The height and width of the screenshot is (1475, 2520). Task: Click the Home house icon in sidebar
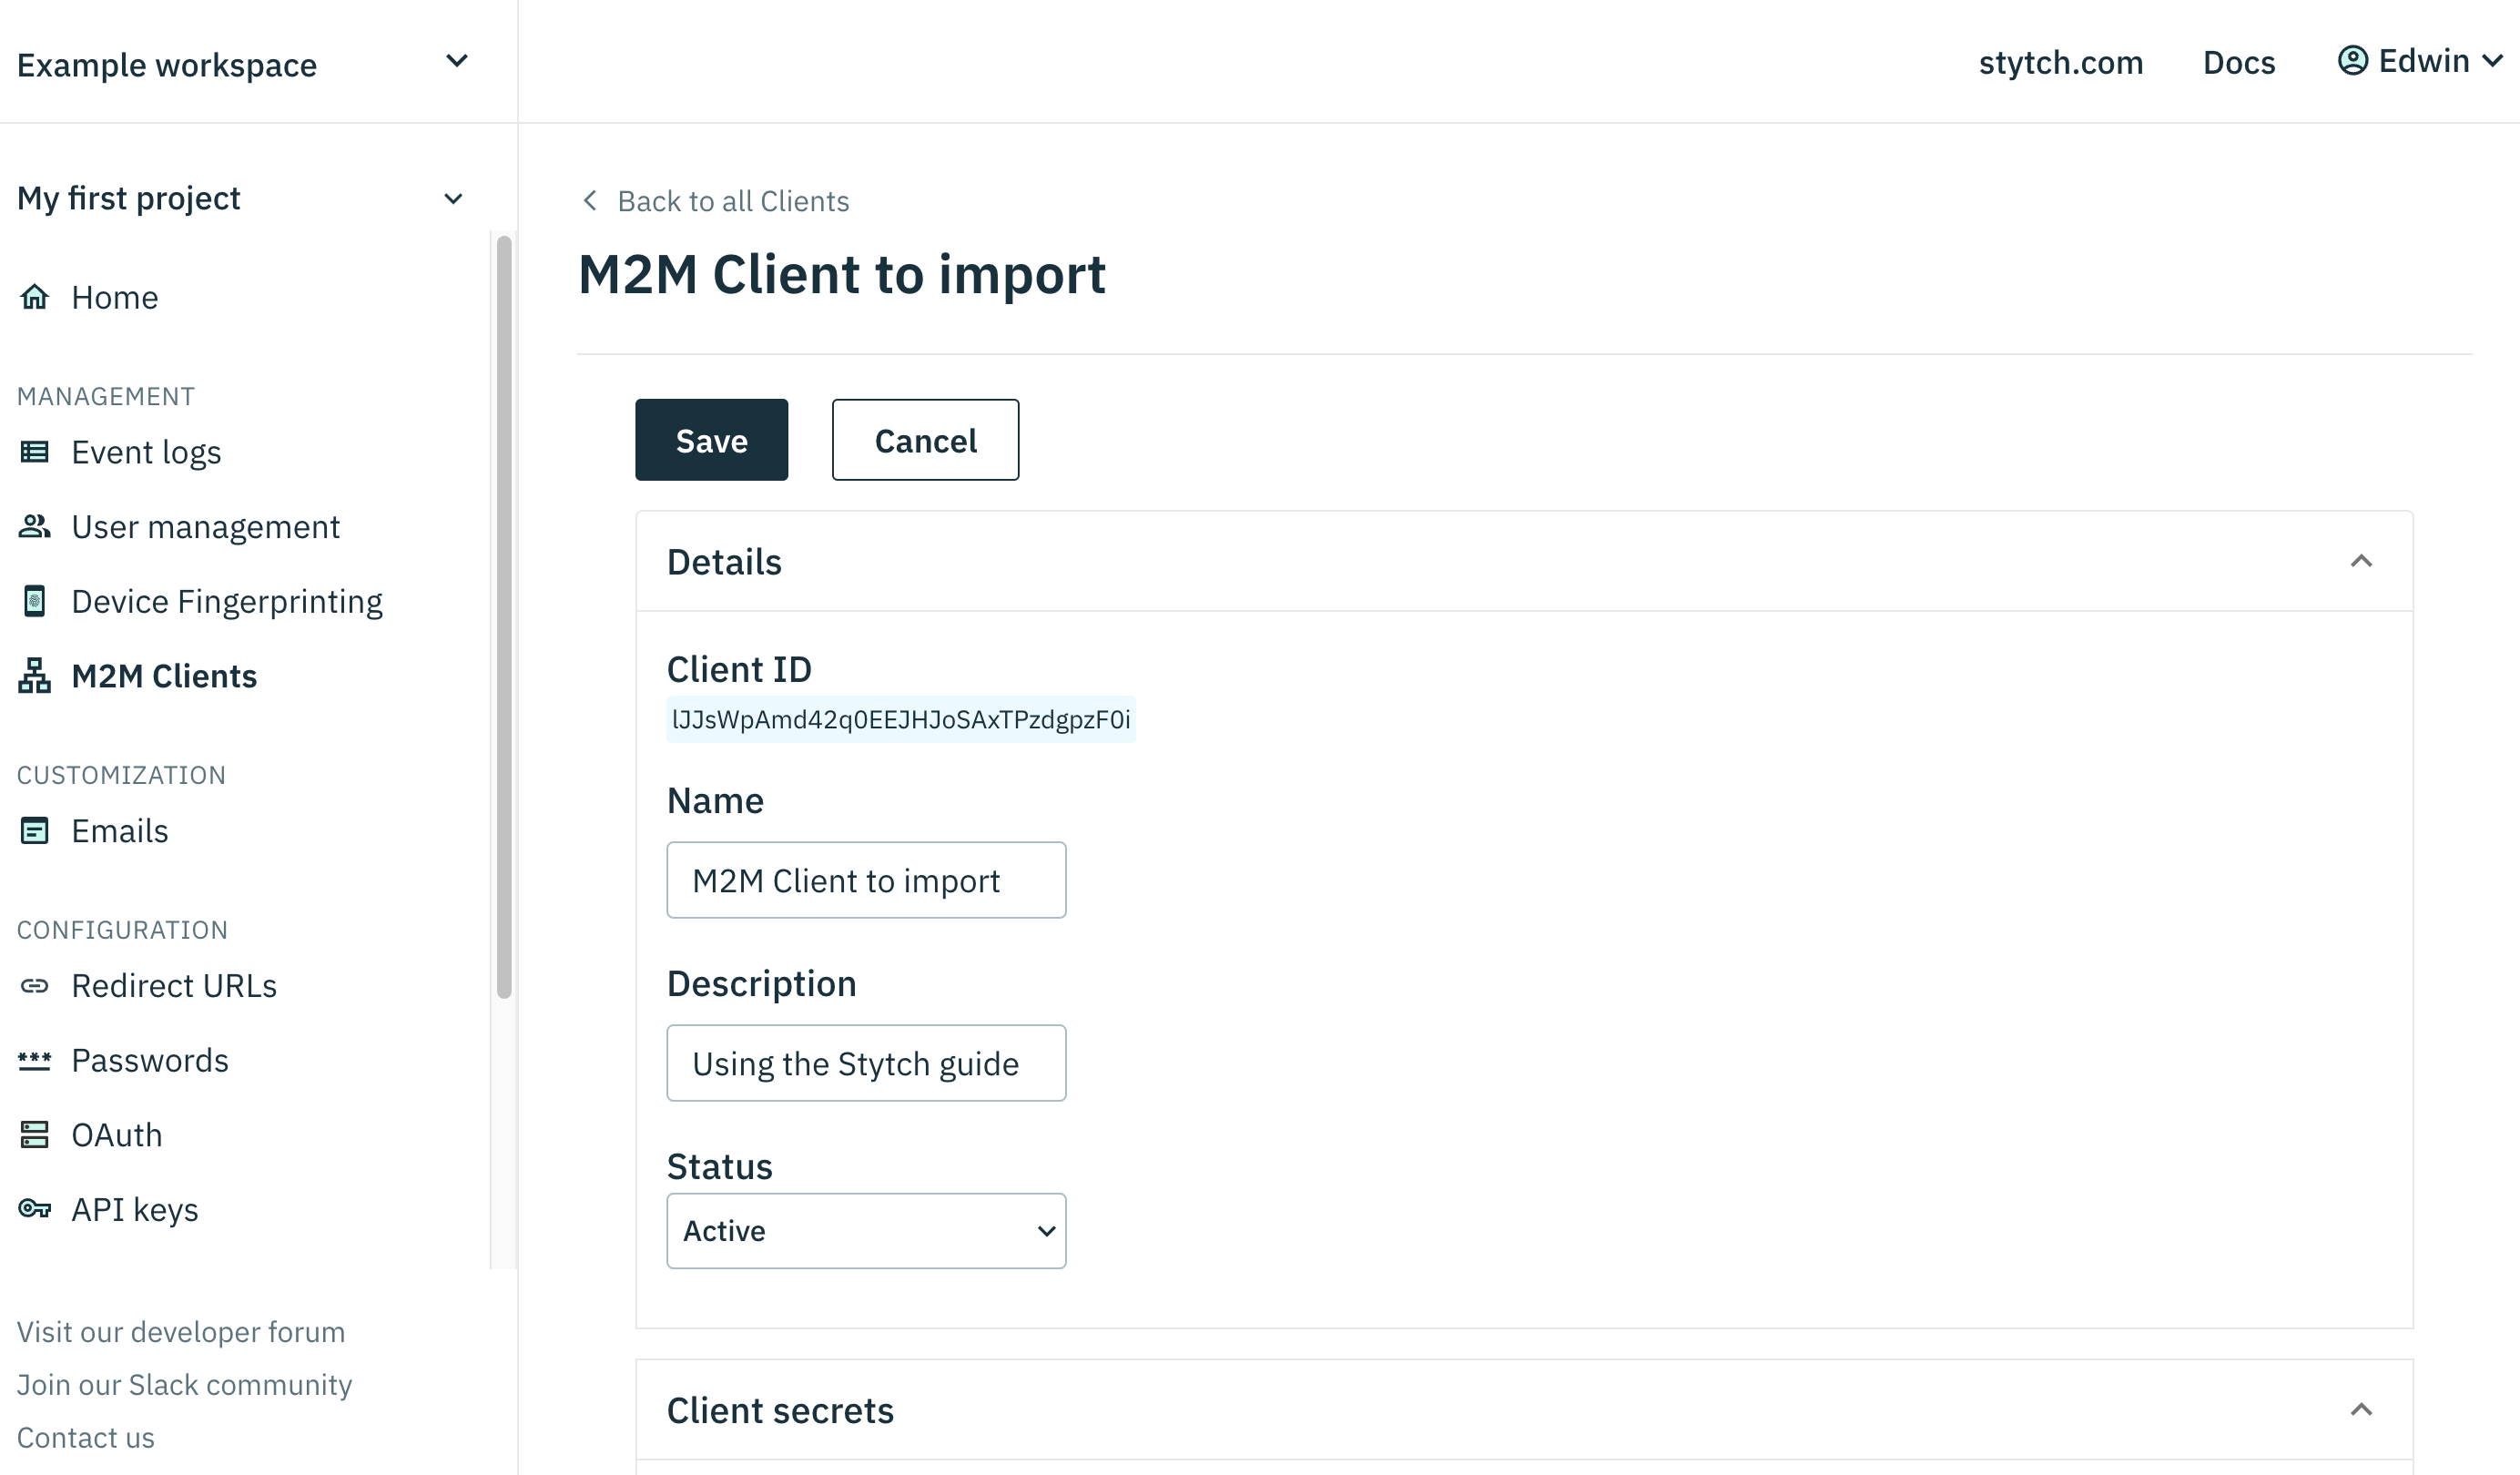tap(35, 297)
